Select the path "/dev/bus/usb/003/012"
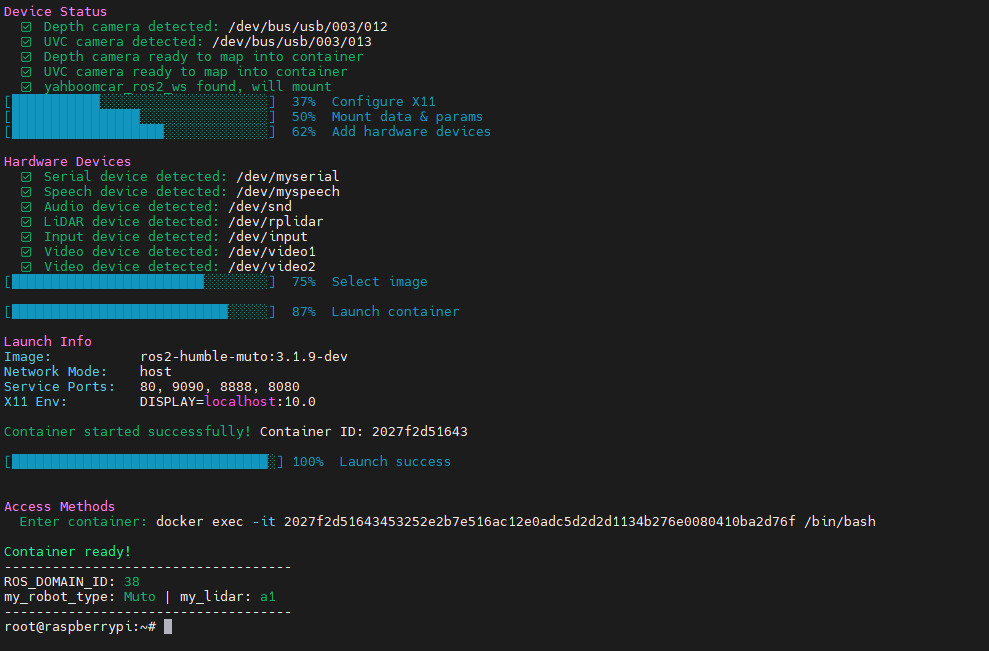Image resolution: width=989 pixels, height=651 pixels. (308, 26)
